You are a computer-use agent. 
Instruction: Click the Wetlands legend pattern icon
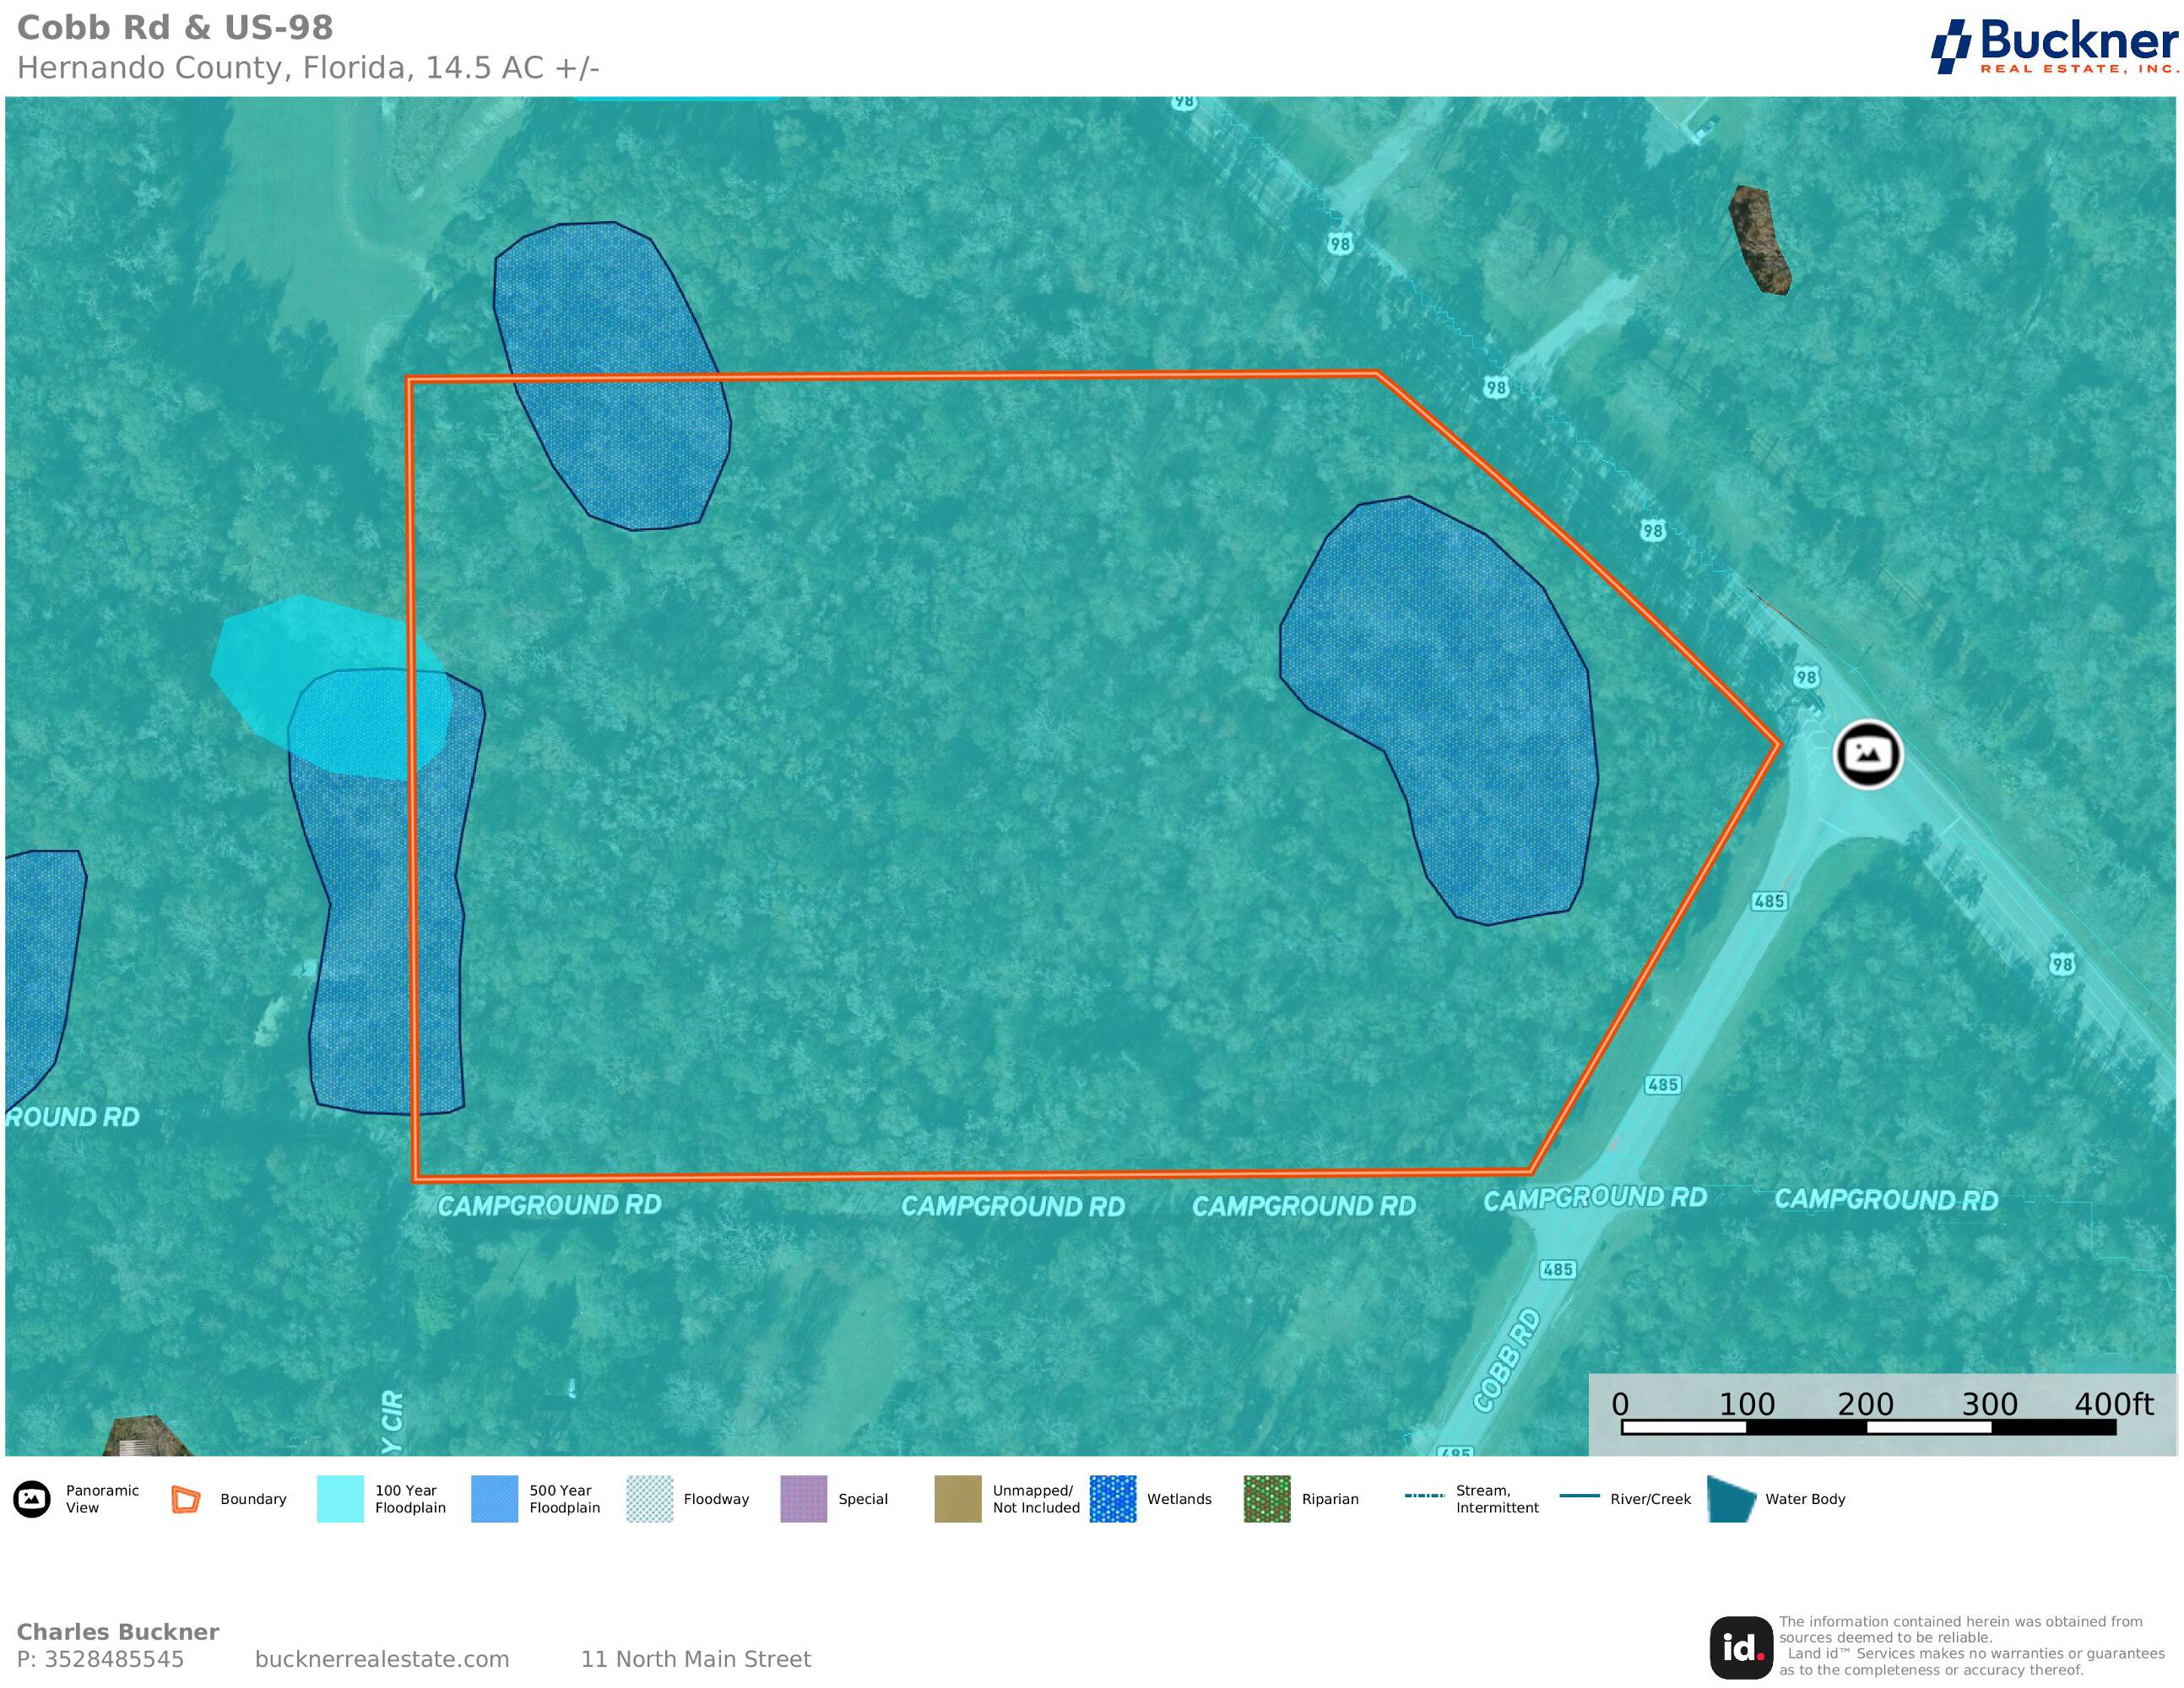1112,1499
